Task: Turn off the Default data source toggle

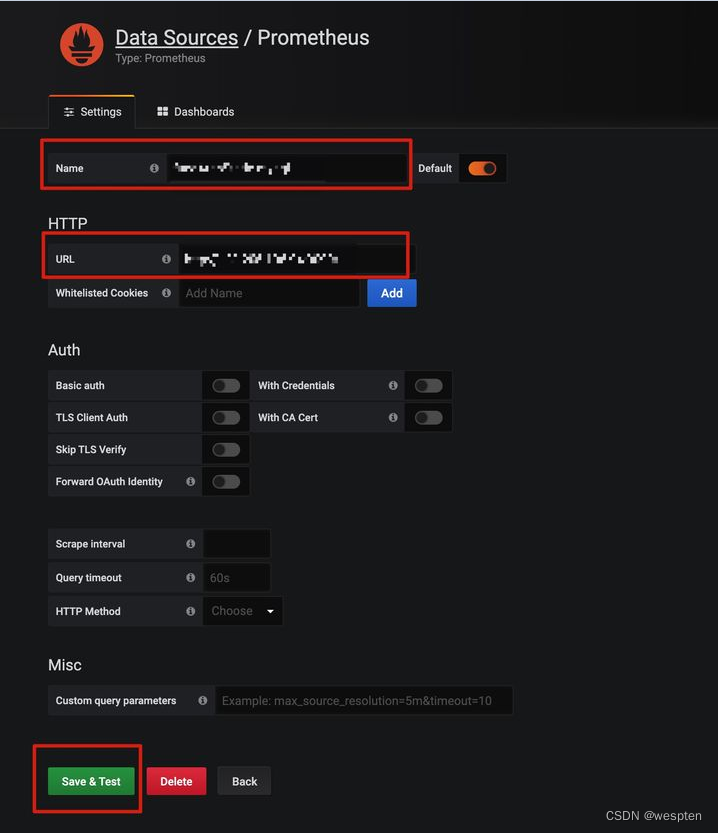Action: [x=482, y=168]
